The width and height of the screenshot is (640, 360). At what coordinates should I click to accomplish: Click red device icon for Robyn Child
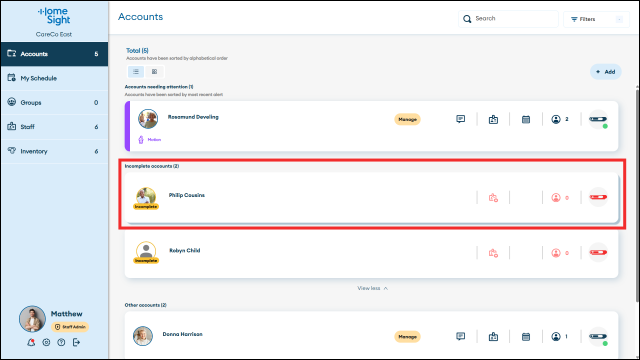click(x=598, y=253)
